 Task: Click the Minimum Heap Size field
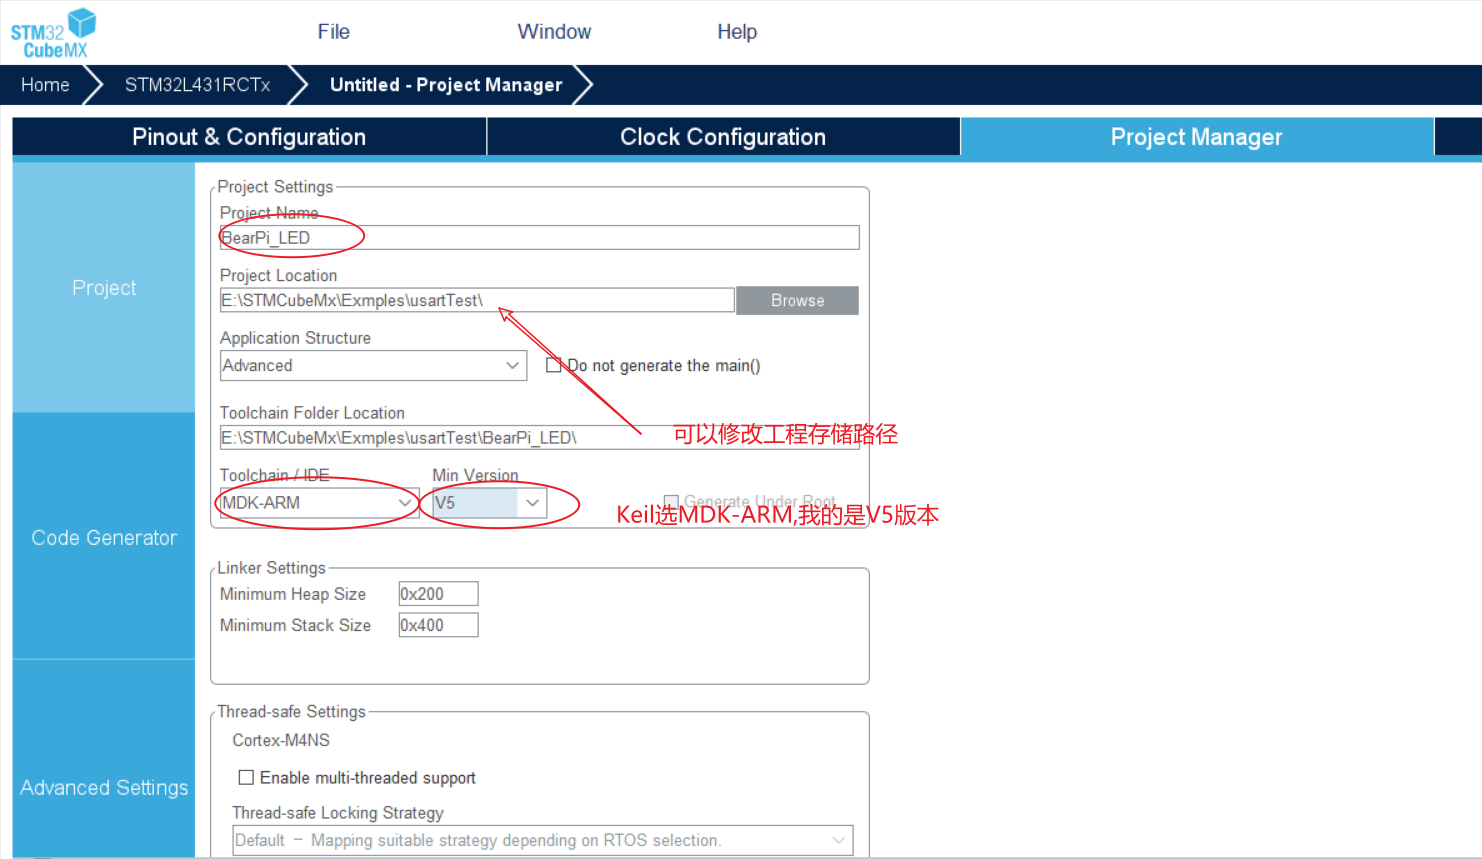click(438, 594)
